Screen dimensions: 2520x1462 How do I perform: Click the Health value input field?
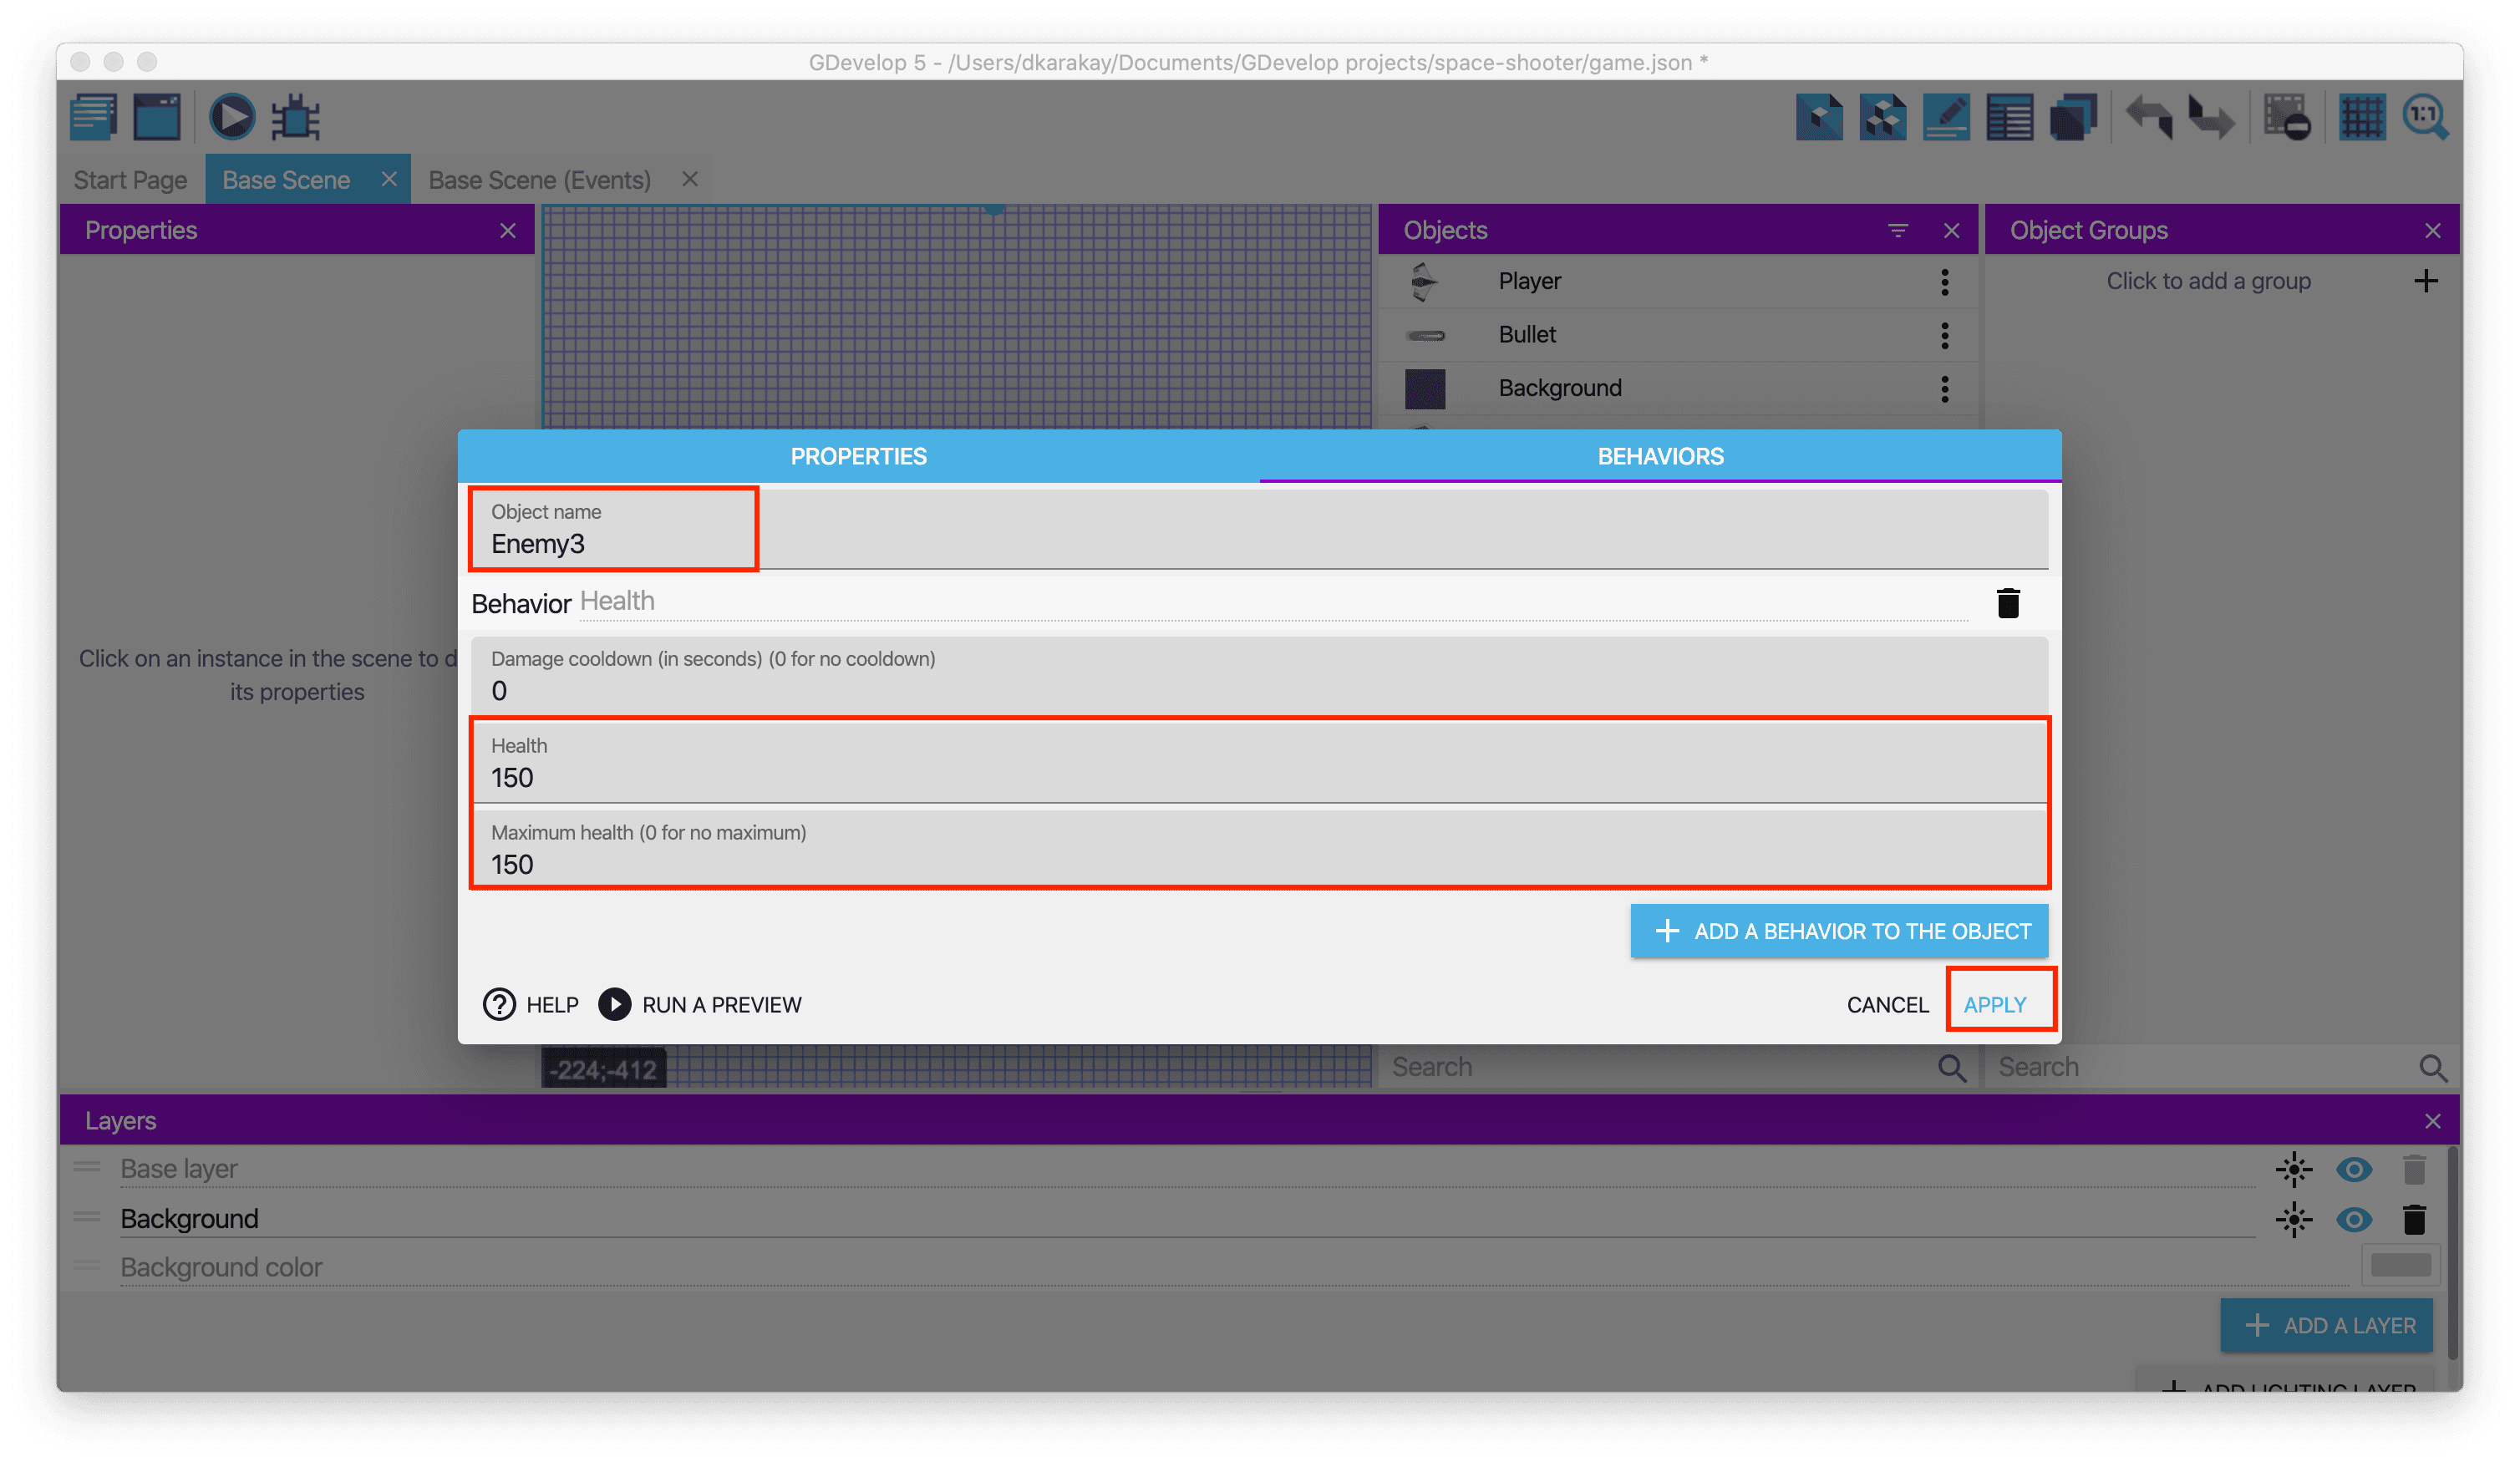click(1258, 777)
